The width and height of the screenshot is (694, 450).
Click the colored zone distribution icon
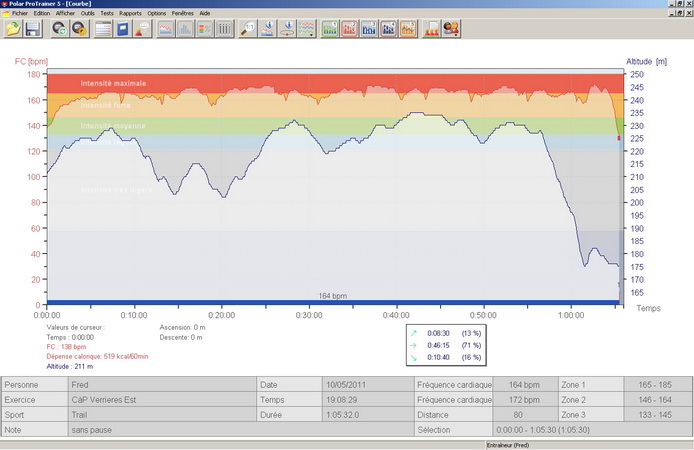(x=205, y=29)
